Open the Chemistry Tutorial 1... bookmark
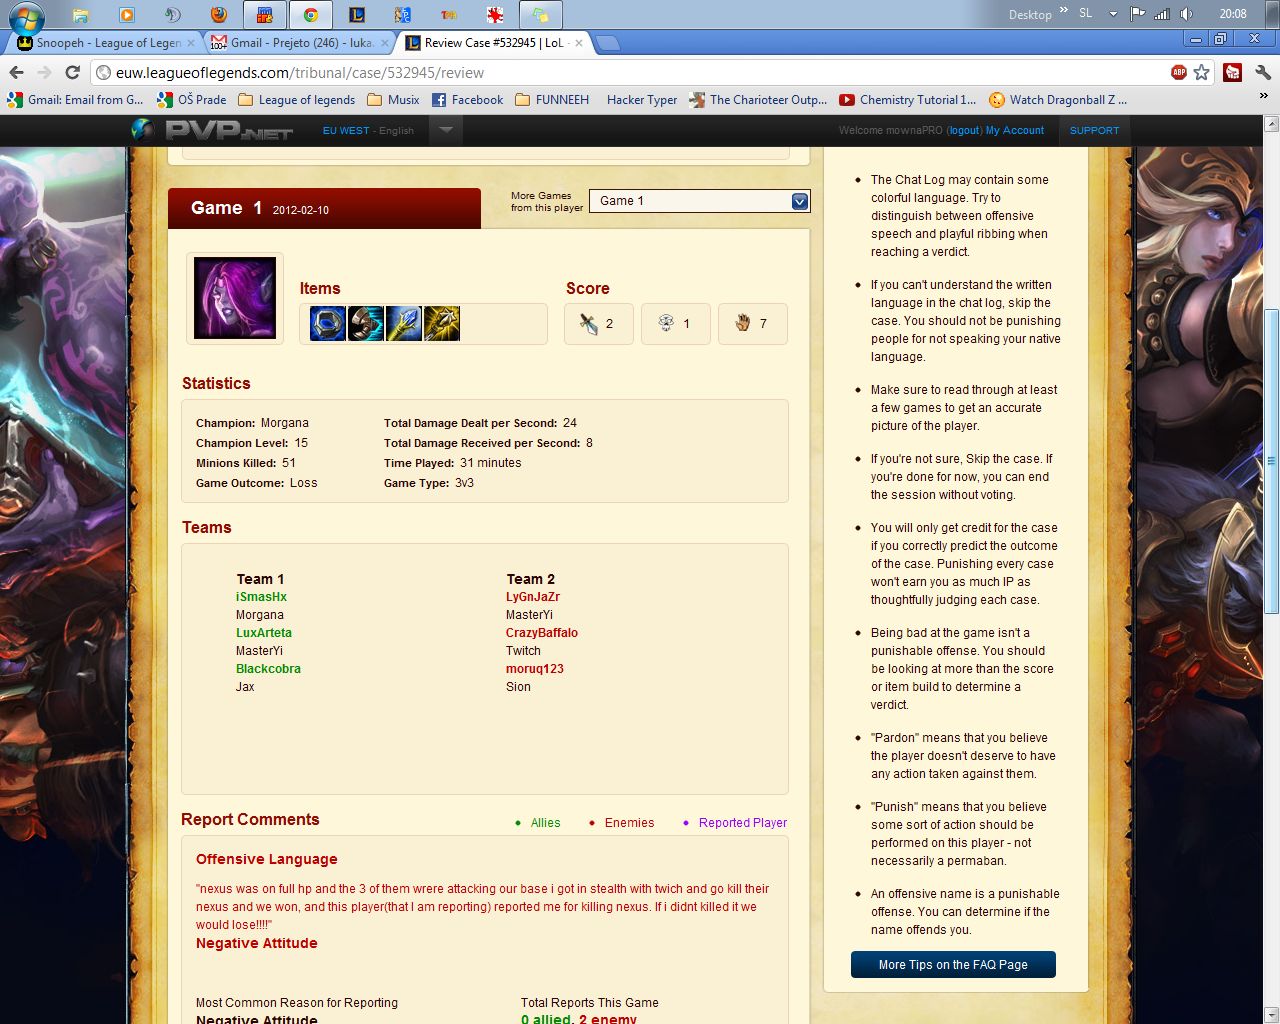The image size is (1280, 1024). pyautogui.click(x=908, y=100)
